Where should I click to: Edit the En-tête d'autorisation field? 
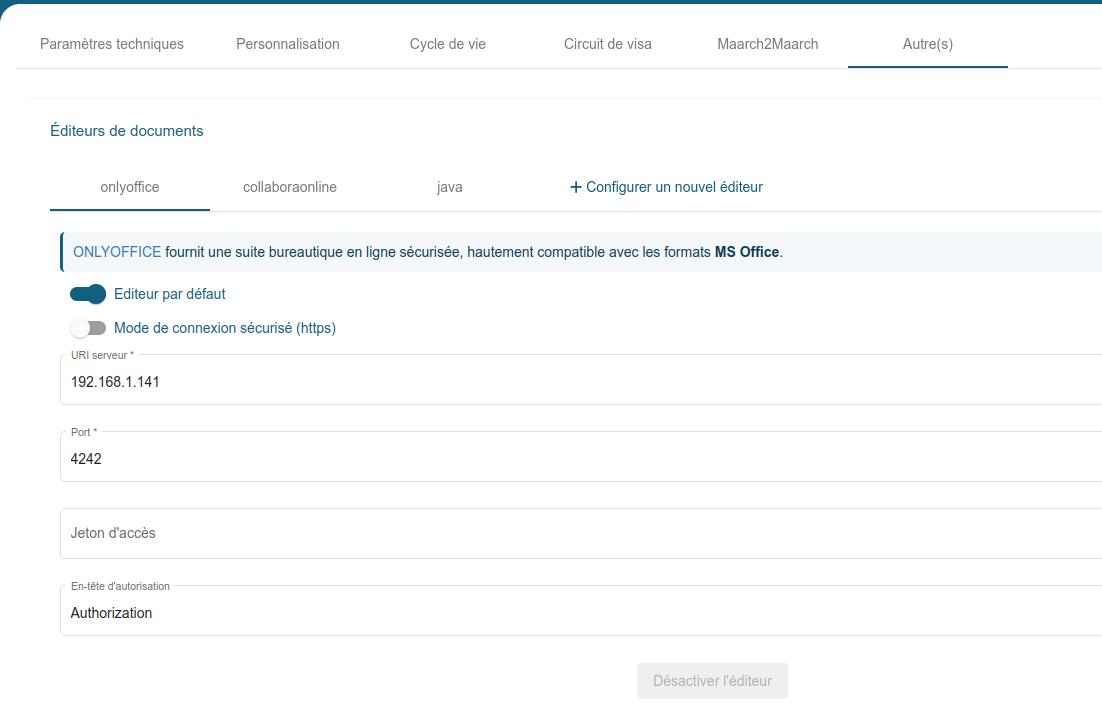click(x=580, y=613)
